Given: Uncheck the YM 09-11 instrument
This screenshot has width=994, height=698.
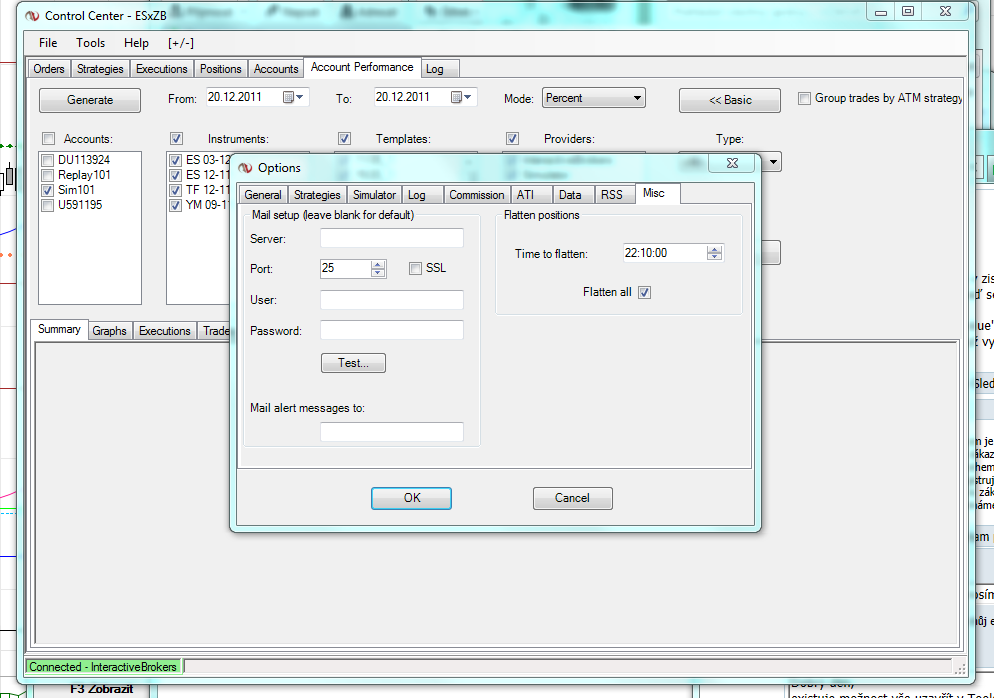Looking at the screenshot, I should coord(176,205).
